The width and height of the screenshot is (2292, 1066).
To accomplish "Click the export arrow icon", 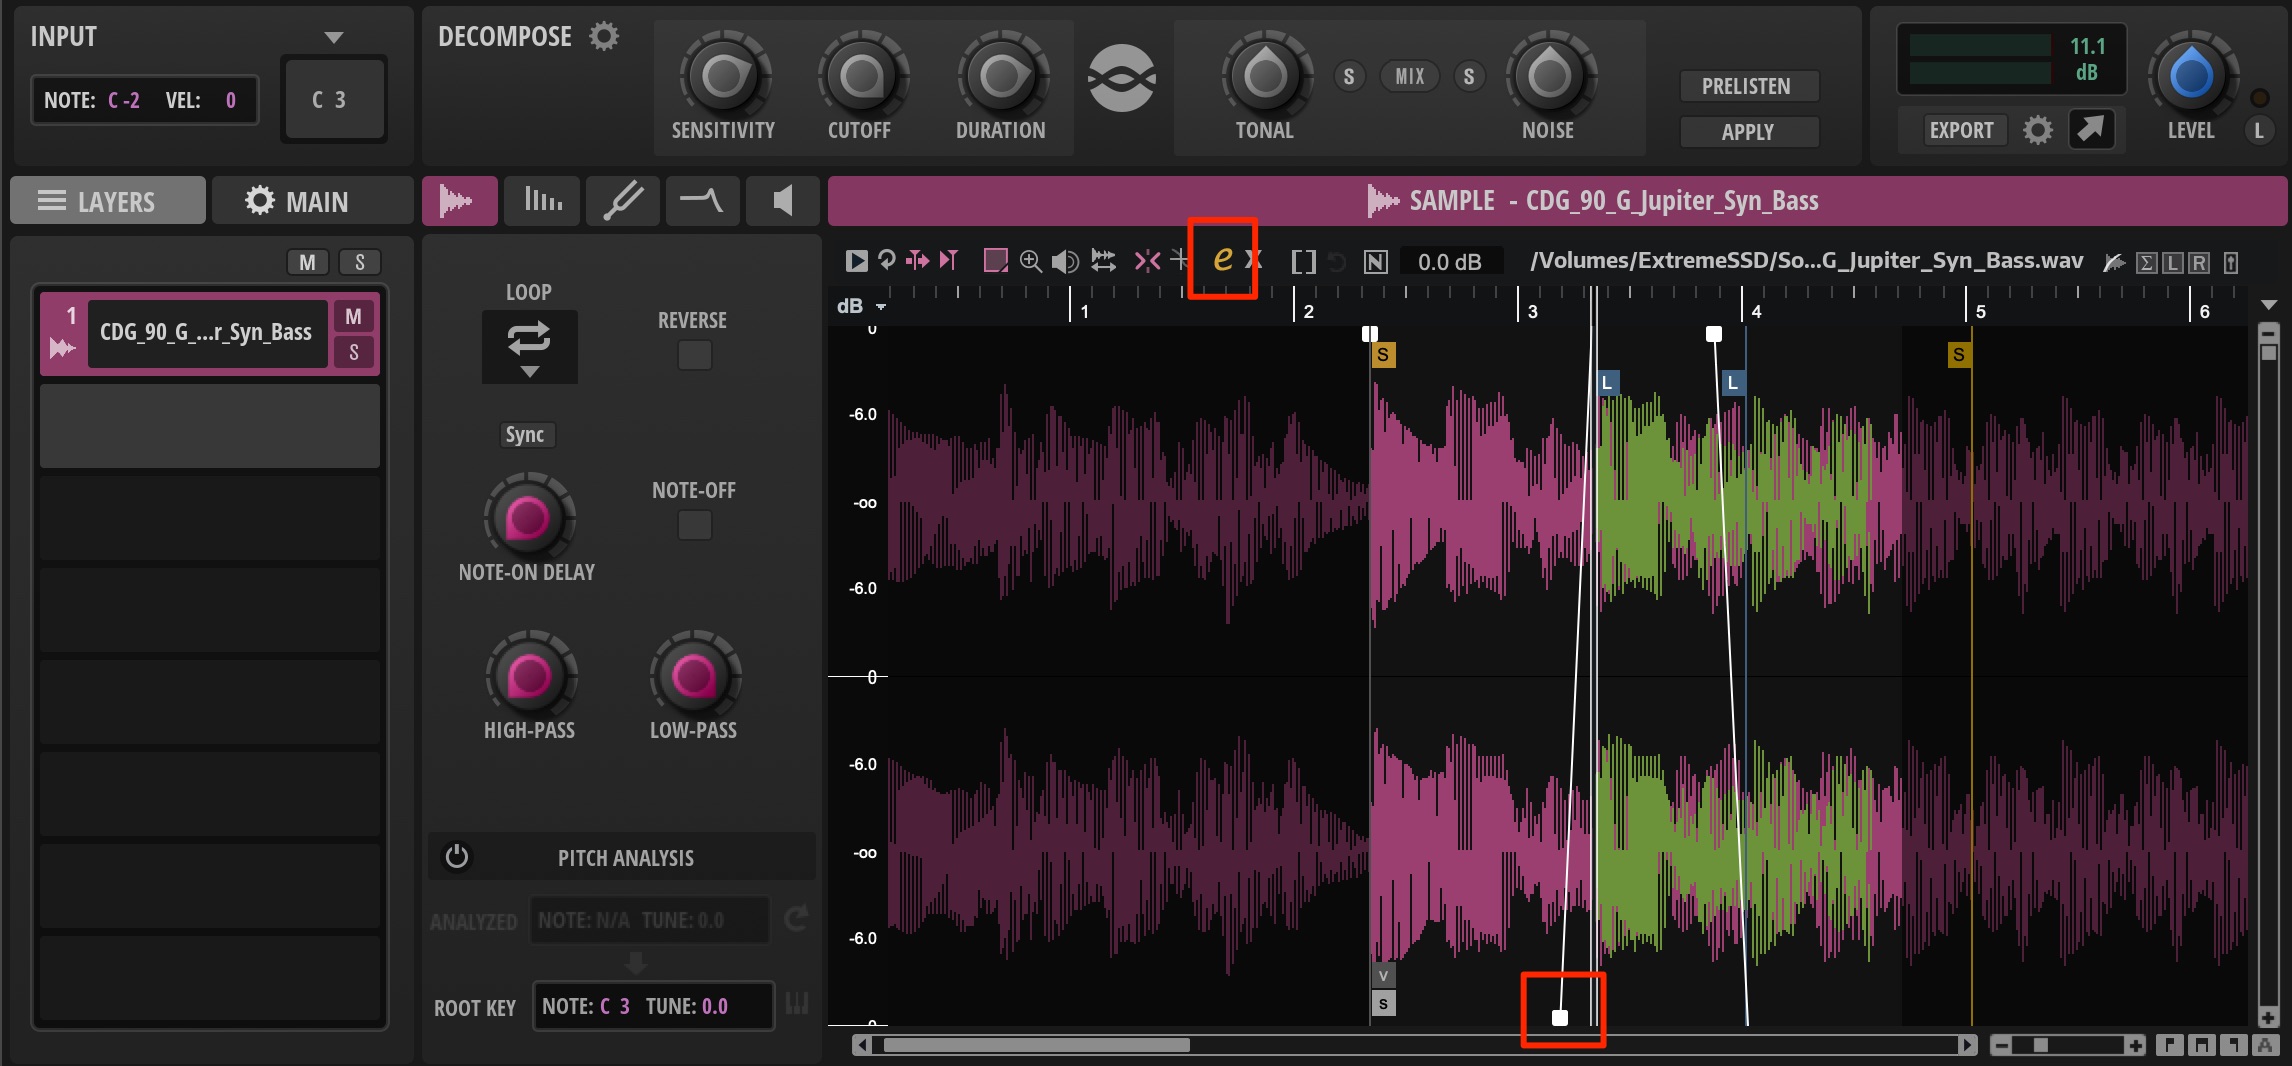I will [2091, 129].
